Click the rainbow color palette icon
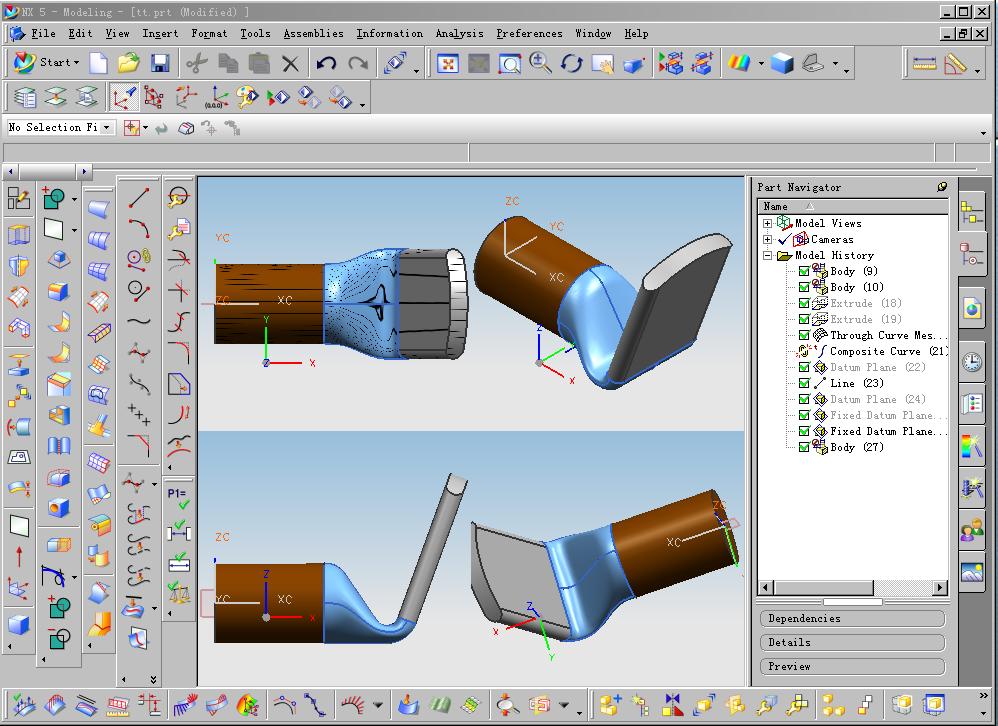Screen dimensions: 998x726 [x=740, y=64]
